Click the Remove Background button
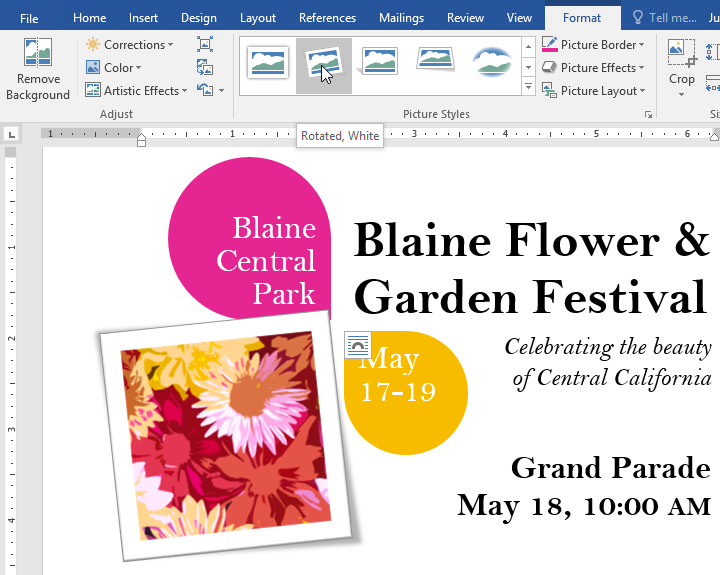Image resolution: width=720 pixels, height=575 pixels. pos(37,70)
